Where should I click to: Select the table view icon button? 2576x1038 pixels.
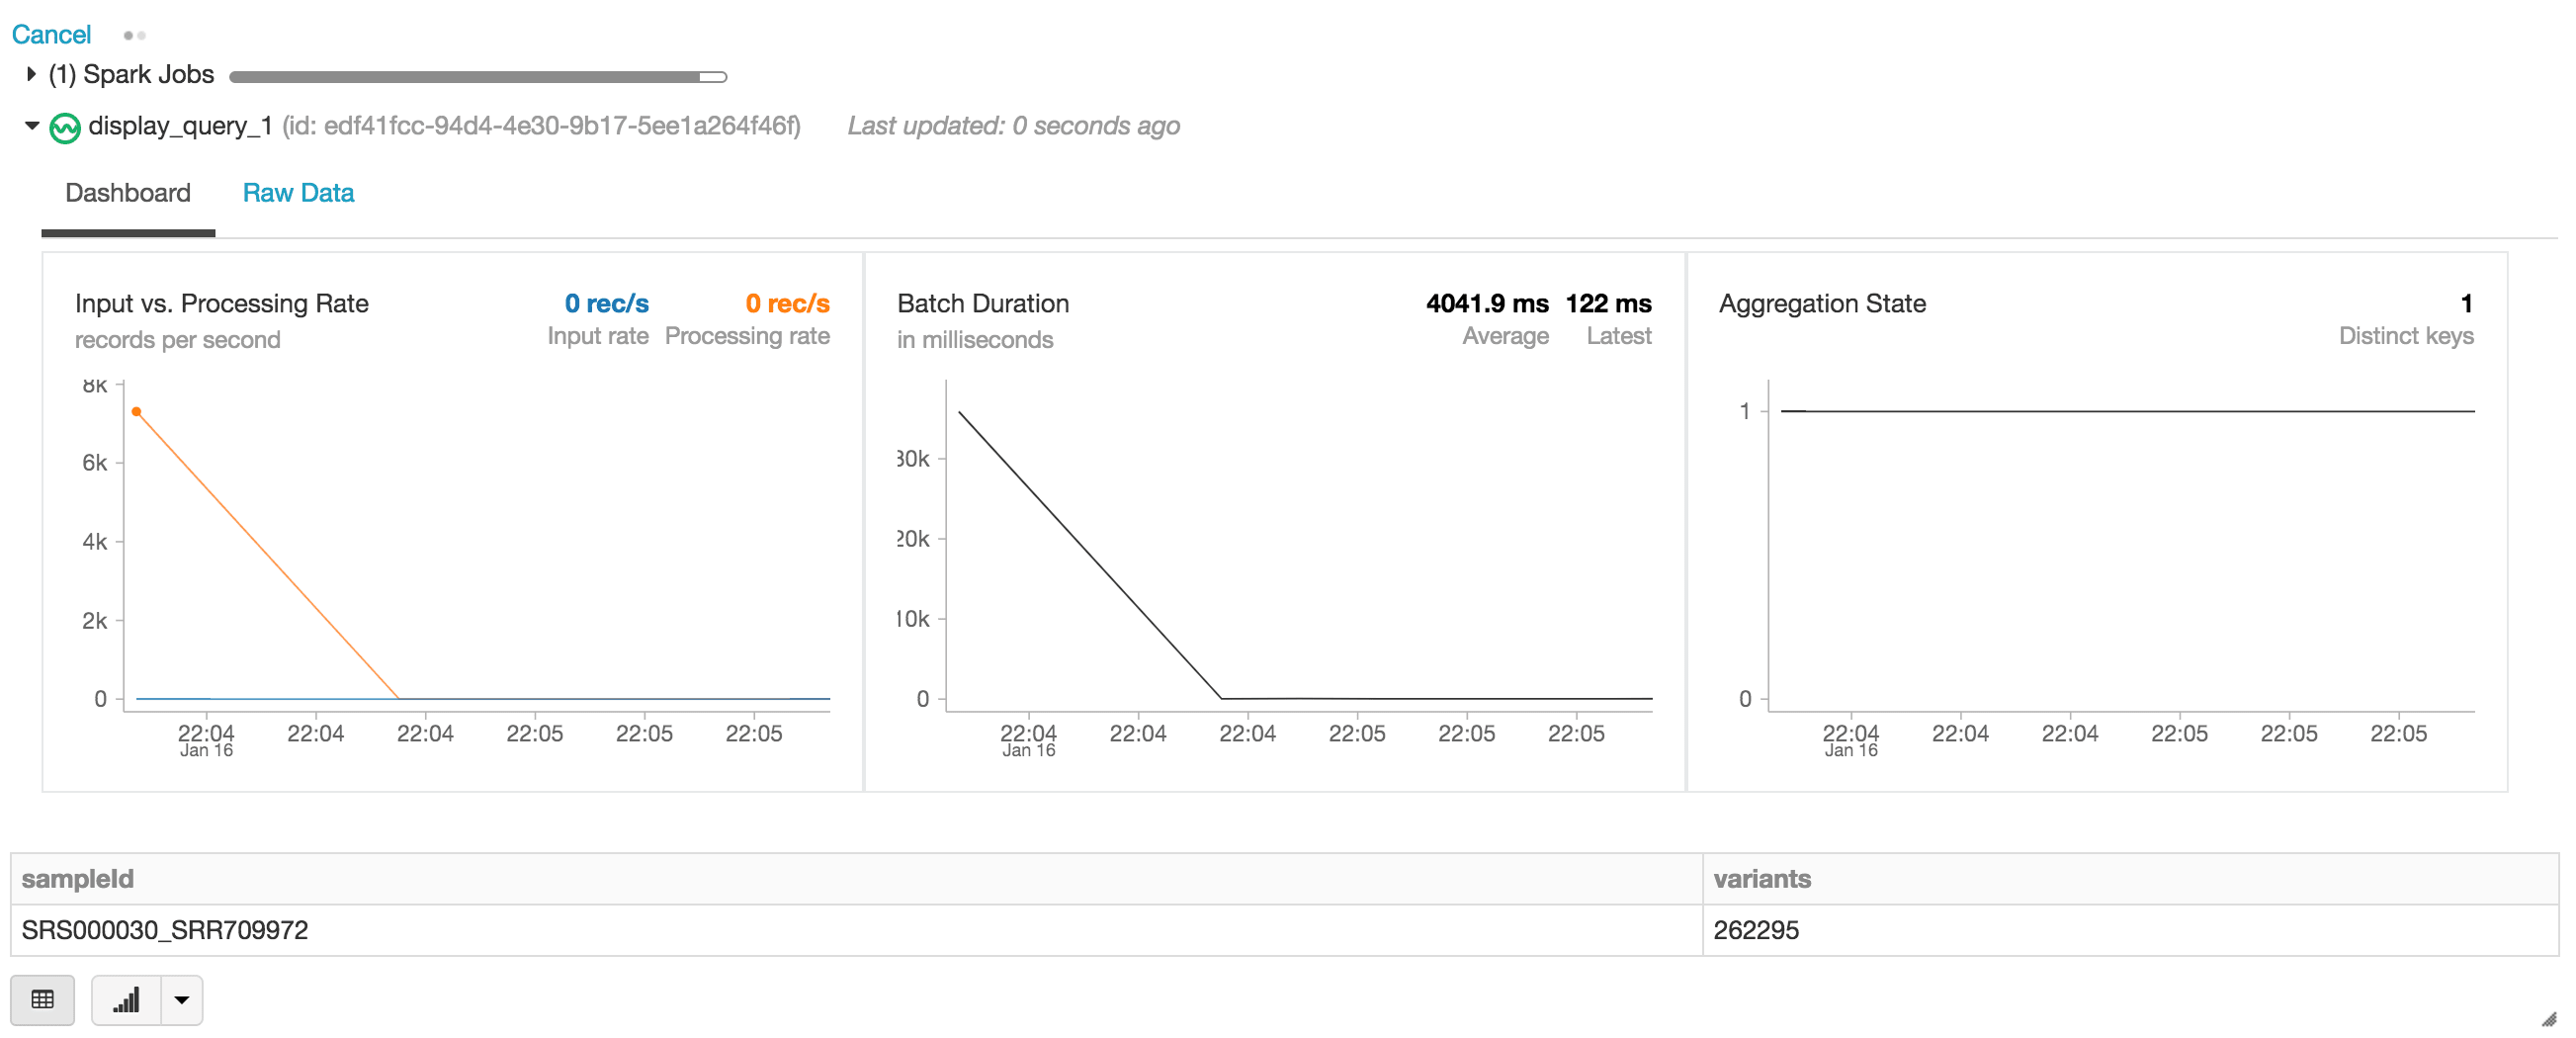[x=42, y=999]
